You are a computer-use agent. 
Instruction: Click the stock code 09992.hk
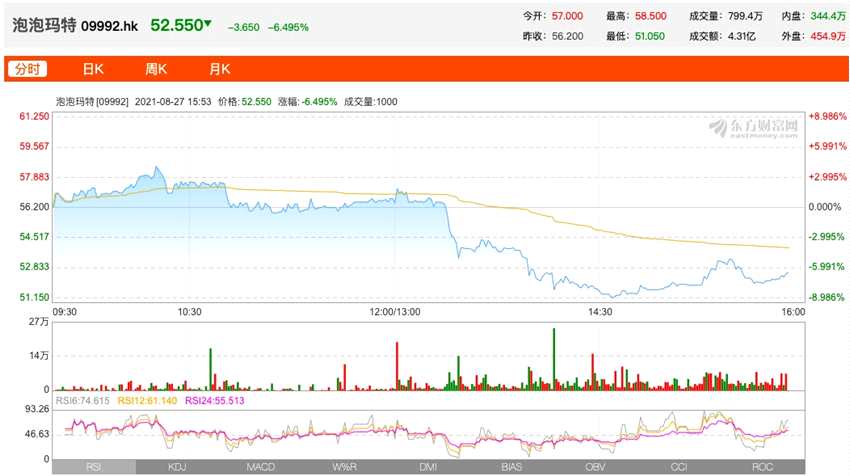[x=110, y=26]
